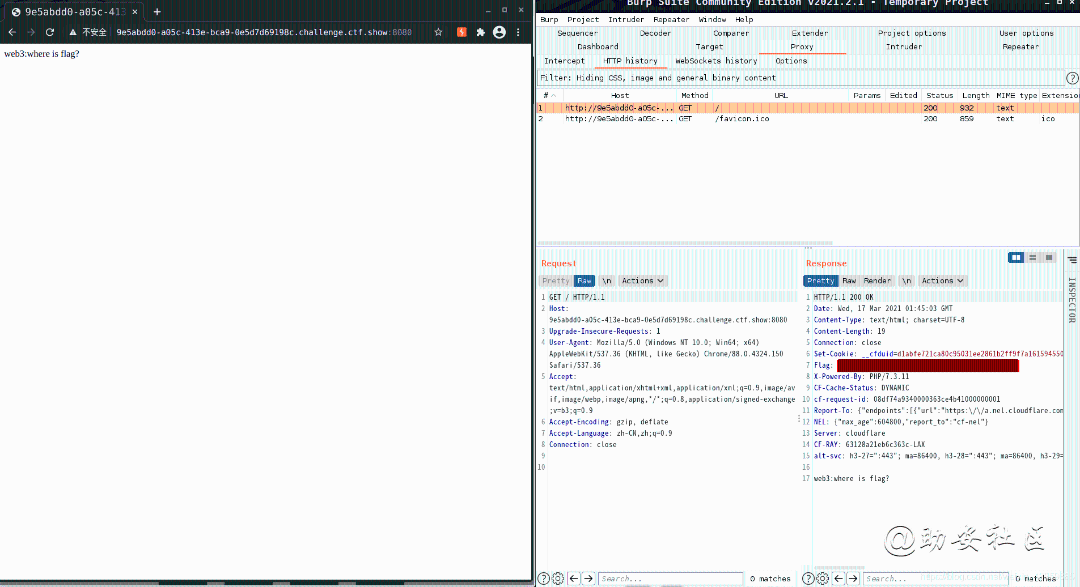Open Chrome profile avatar
This screenshot has height=587, width=1080.
pos(499,32)
